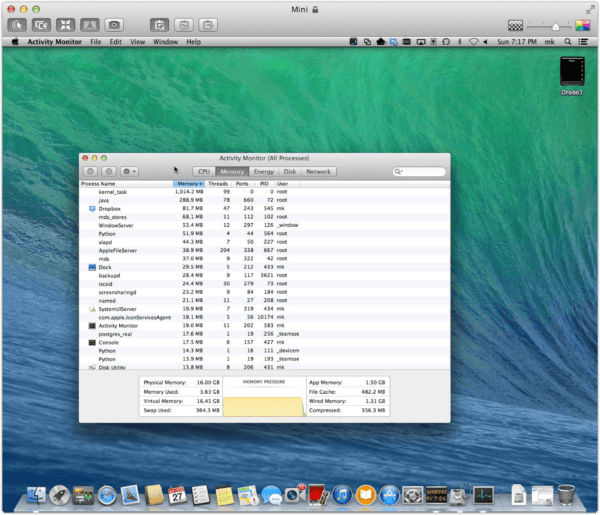
Task: Open the gear action dropdown in Activity Monitor
Action: tap(128, 172)
